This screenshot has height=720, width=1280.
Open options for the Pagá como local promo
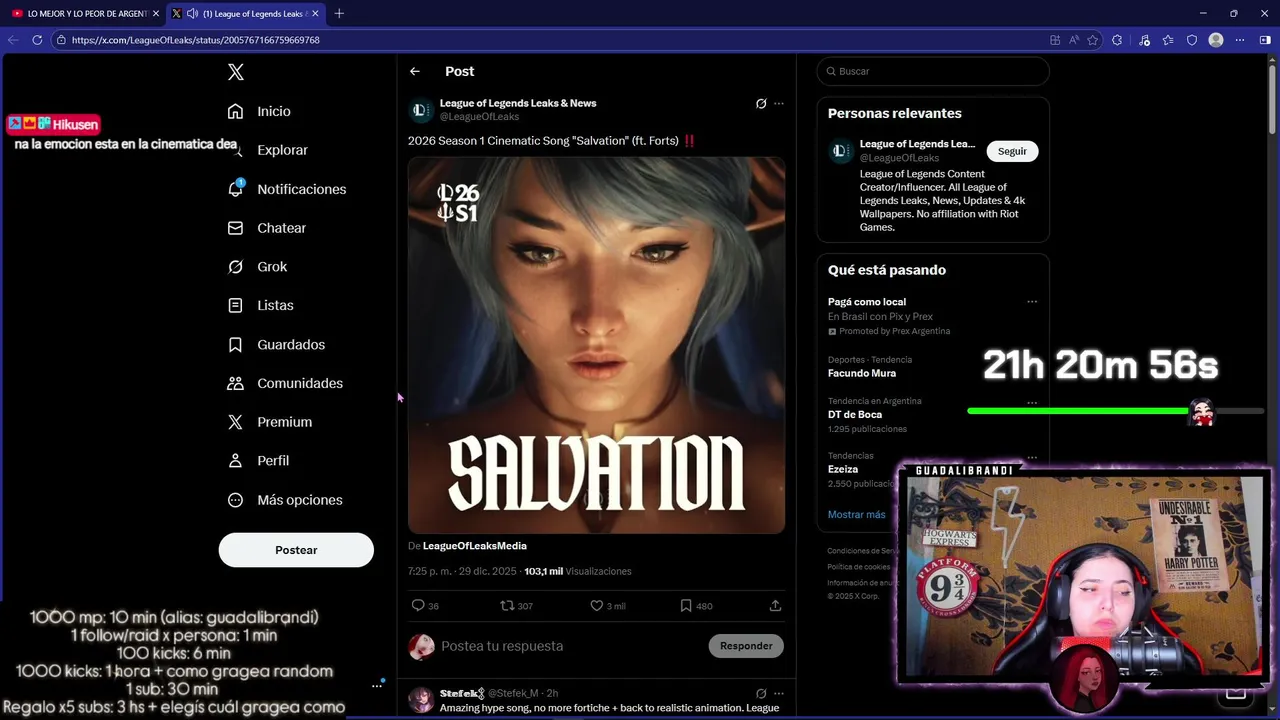[x=1032, y=302]
